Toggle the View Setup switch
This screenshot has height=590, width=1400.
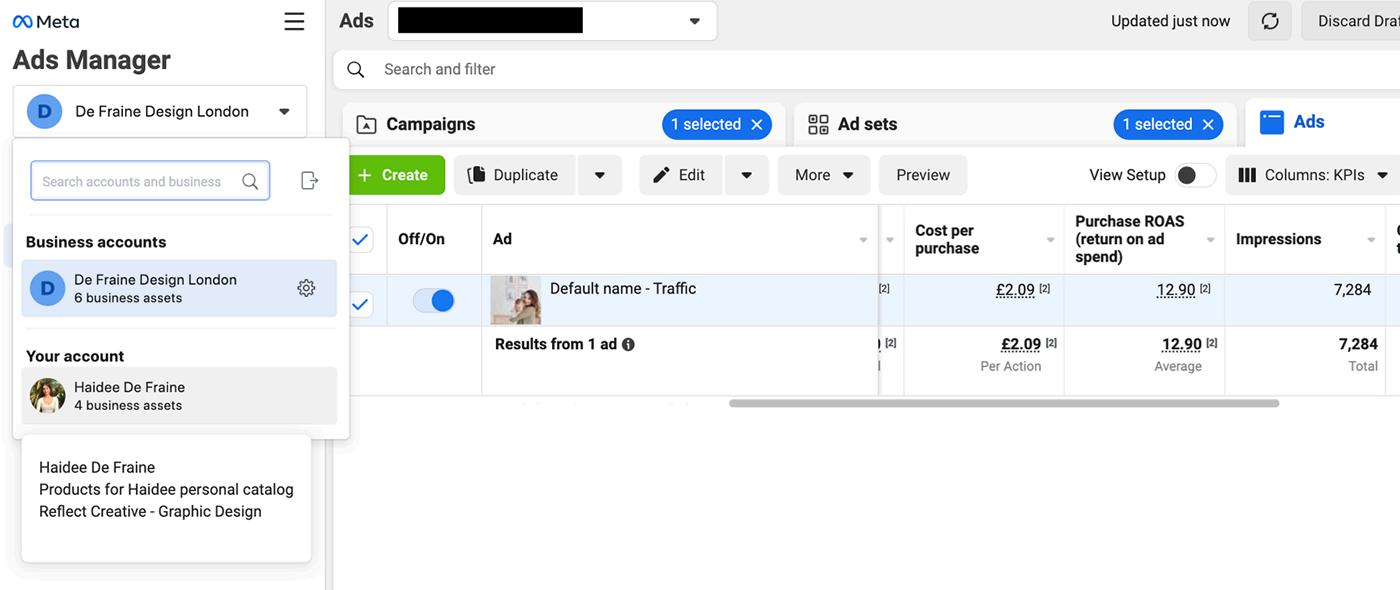coord(1194,175)
